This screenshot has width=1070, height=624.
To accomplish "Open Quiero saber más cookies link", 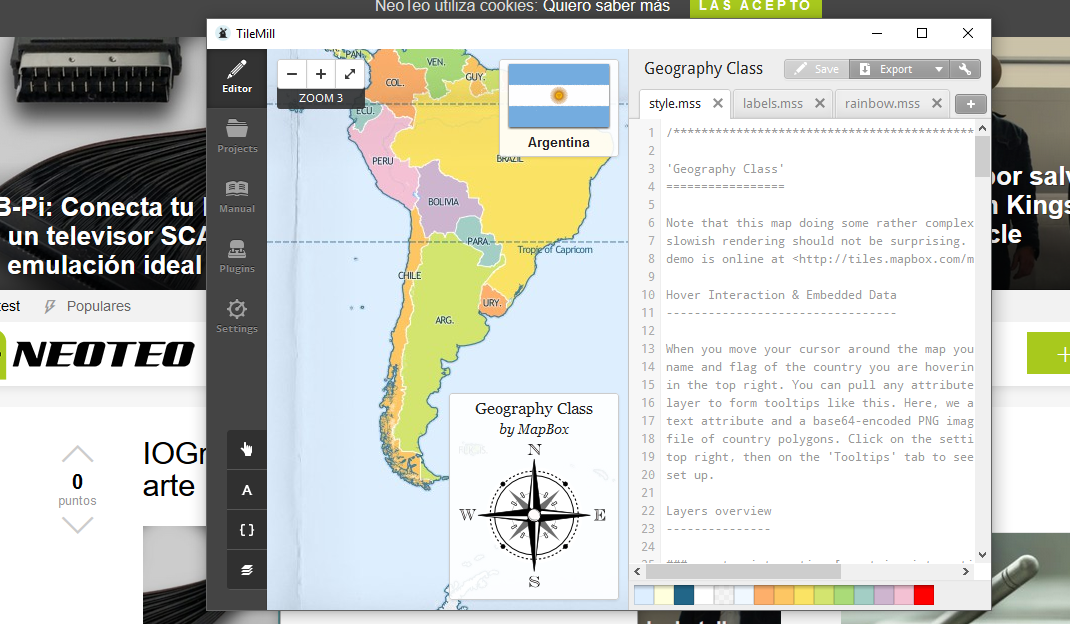I will [x=606, y=7].
